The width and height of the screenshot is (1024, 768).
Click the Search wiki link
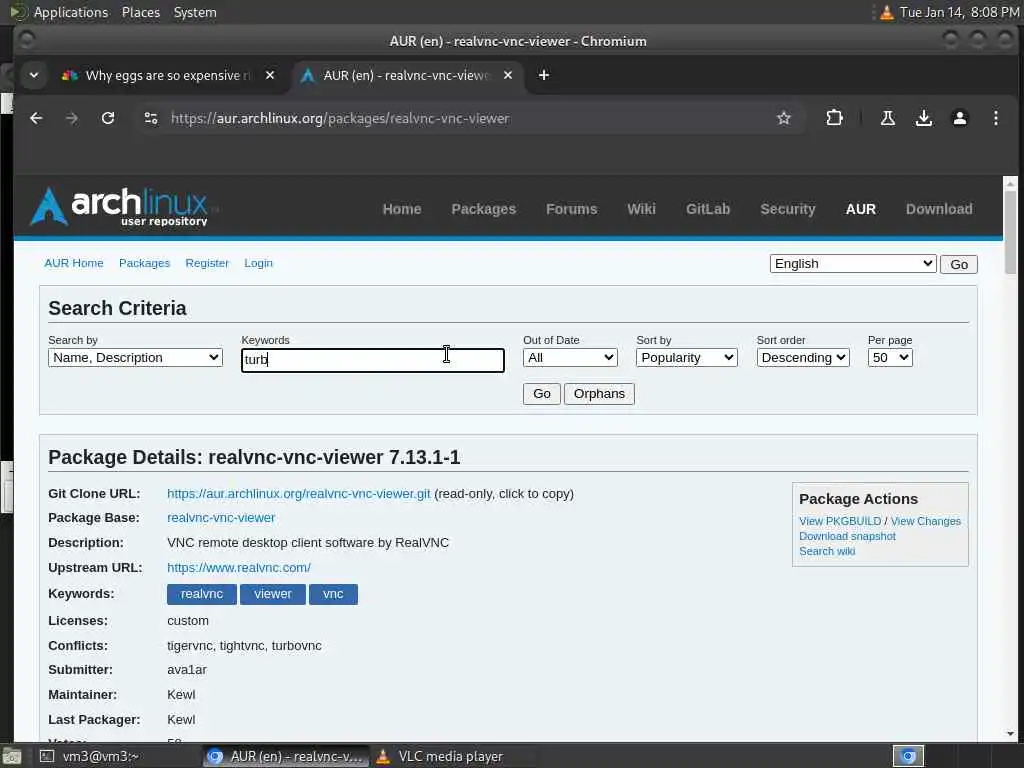coord(827,551)
